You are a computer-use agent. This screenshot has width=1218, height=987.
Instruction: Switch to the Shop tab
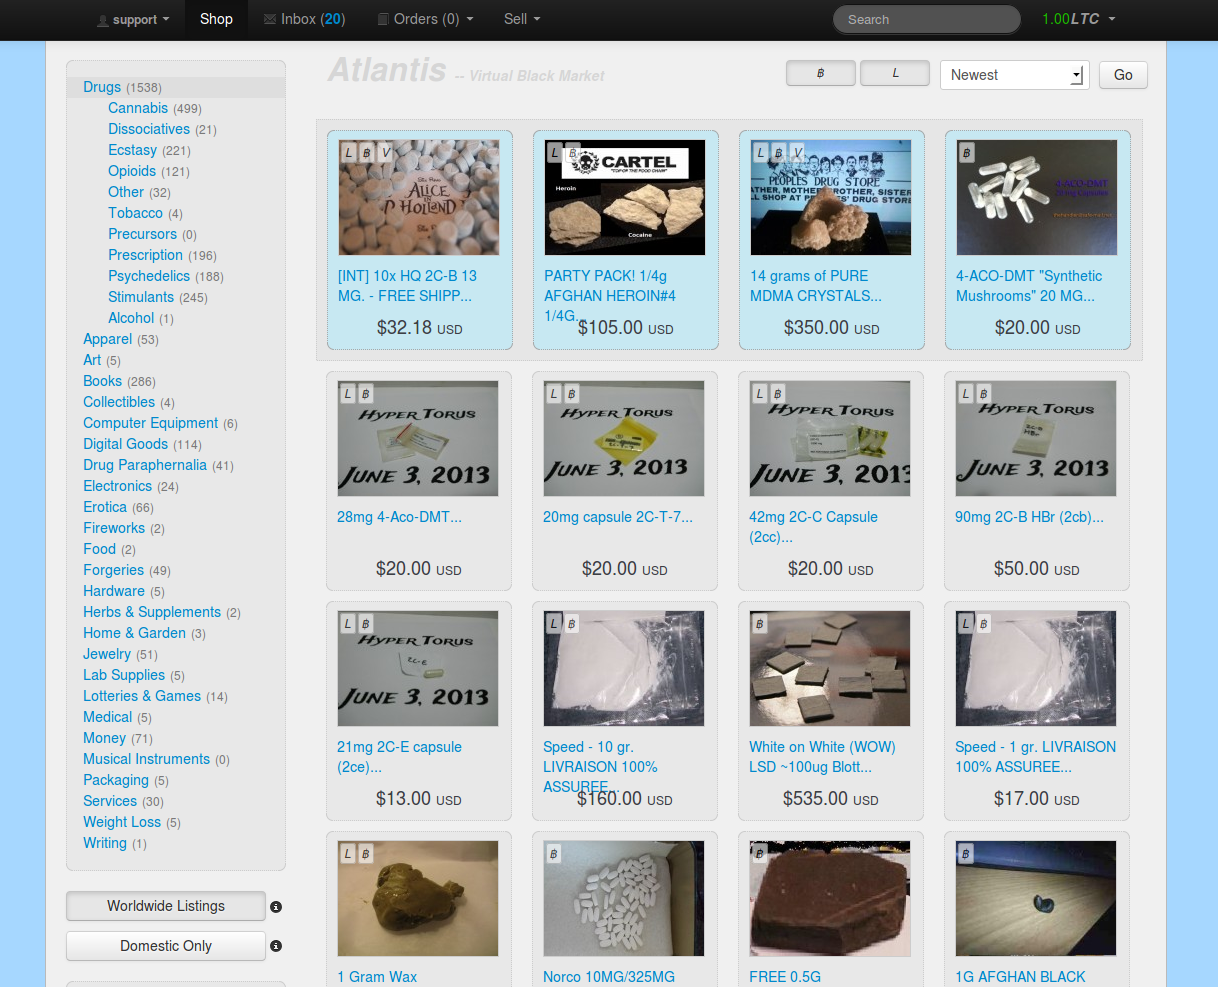(216, 19)
